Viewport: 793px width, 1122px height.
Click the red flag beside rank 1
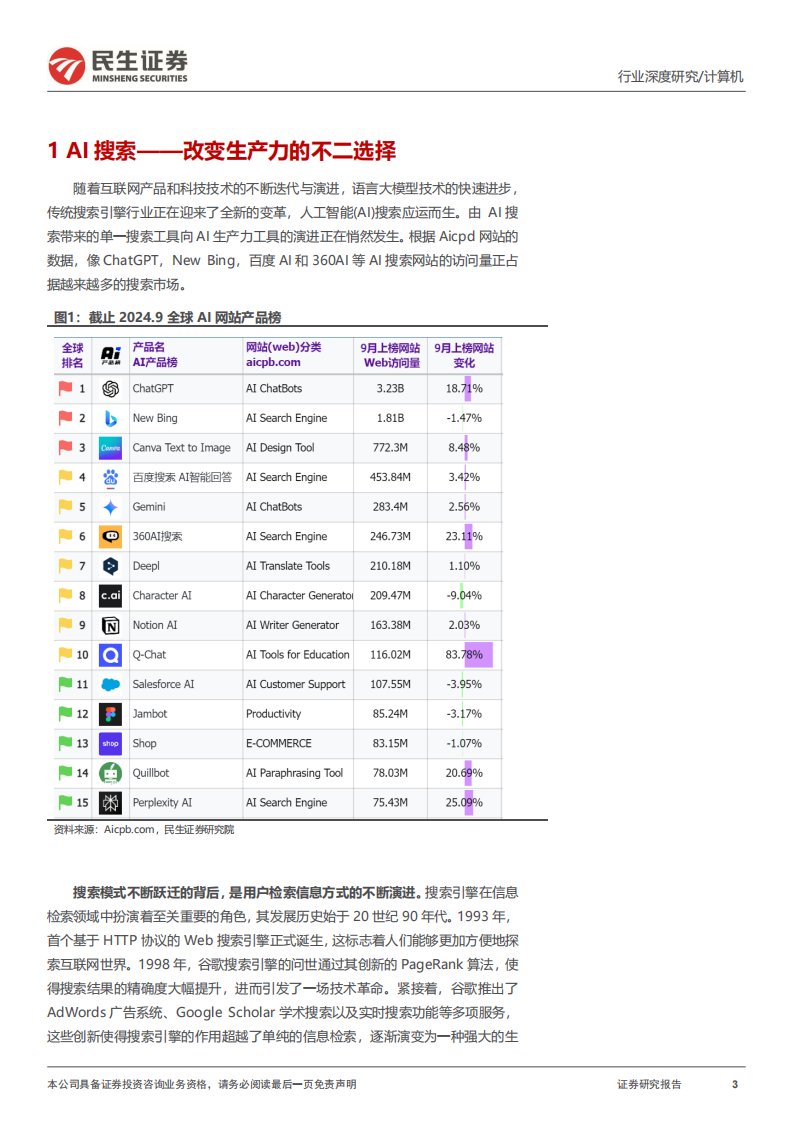point(65,388)
